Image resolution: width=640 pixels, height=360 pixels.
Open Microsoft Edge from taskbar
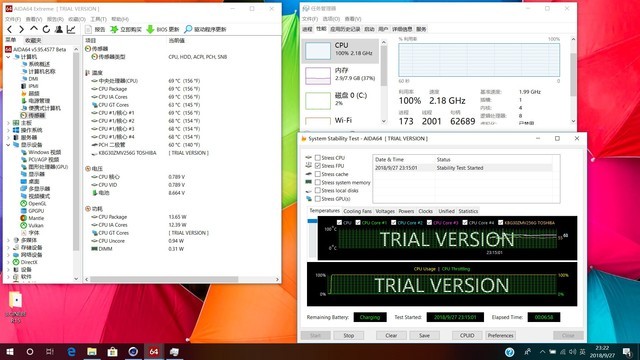pyautogui.click(x=71, y=351)
